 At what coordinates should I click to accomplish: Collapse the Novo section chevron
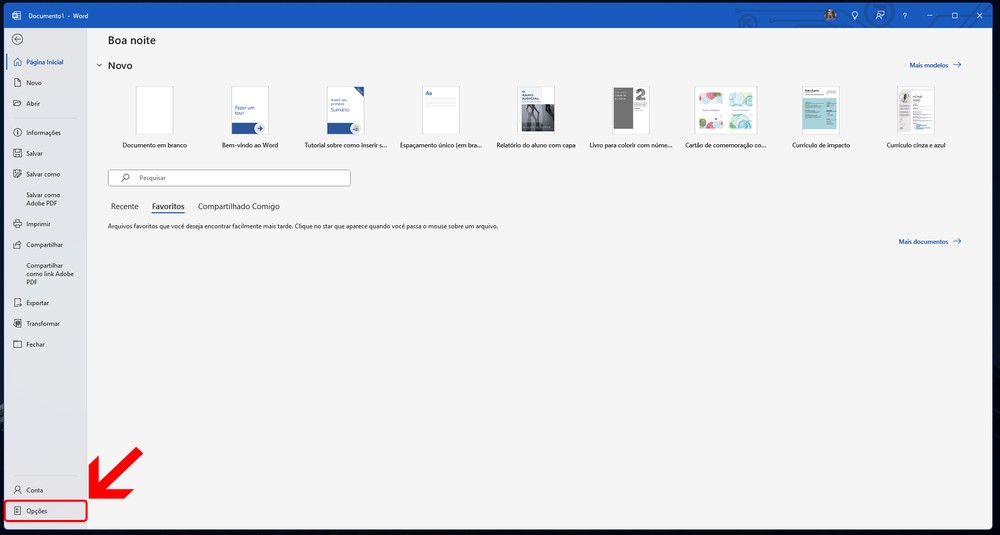point(98,66)
